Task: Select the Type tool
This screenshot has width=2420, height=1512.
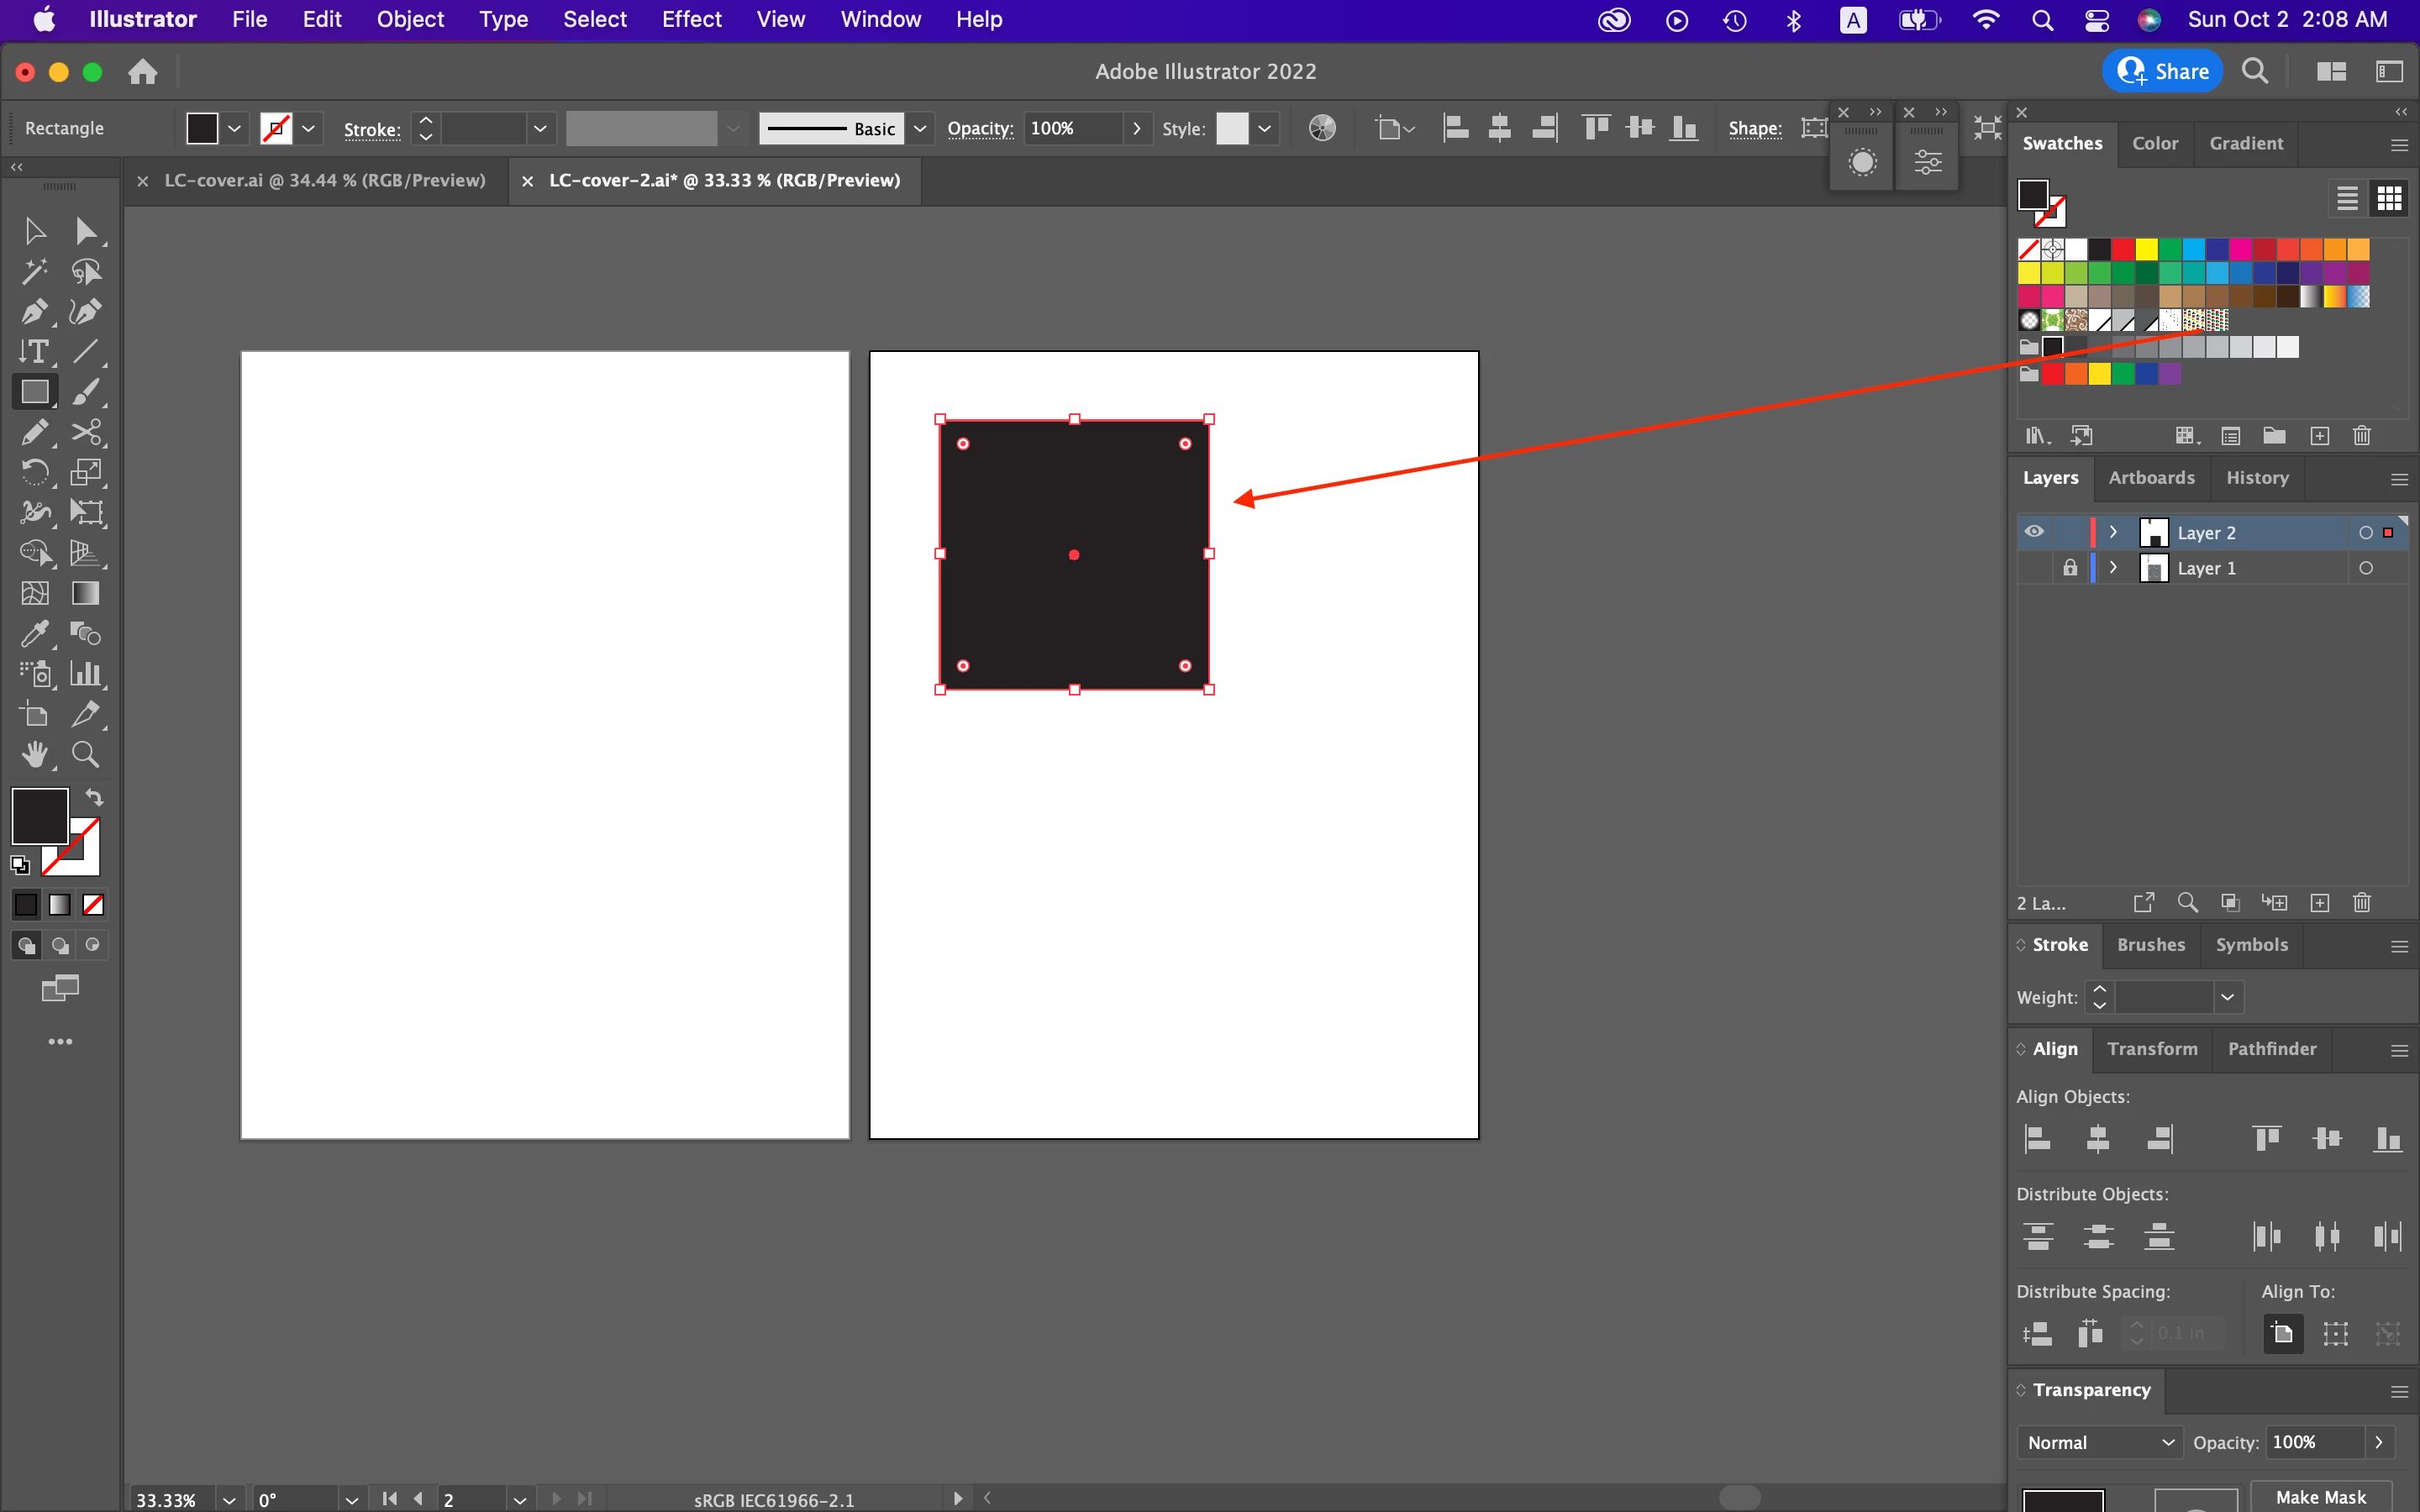Action: [x=34, y=352]
